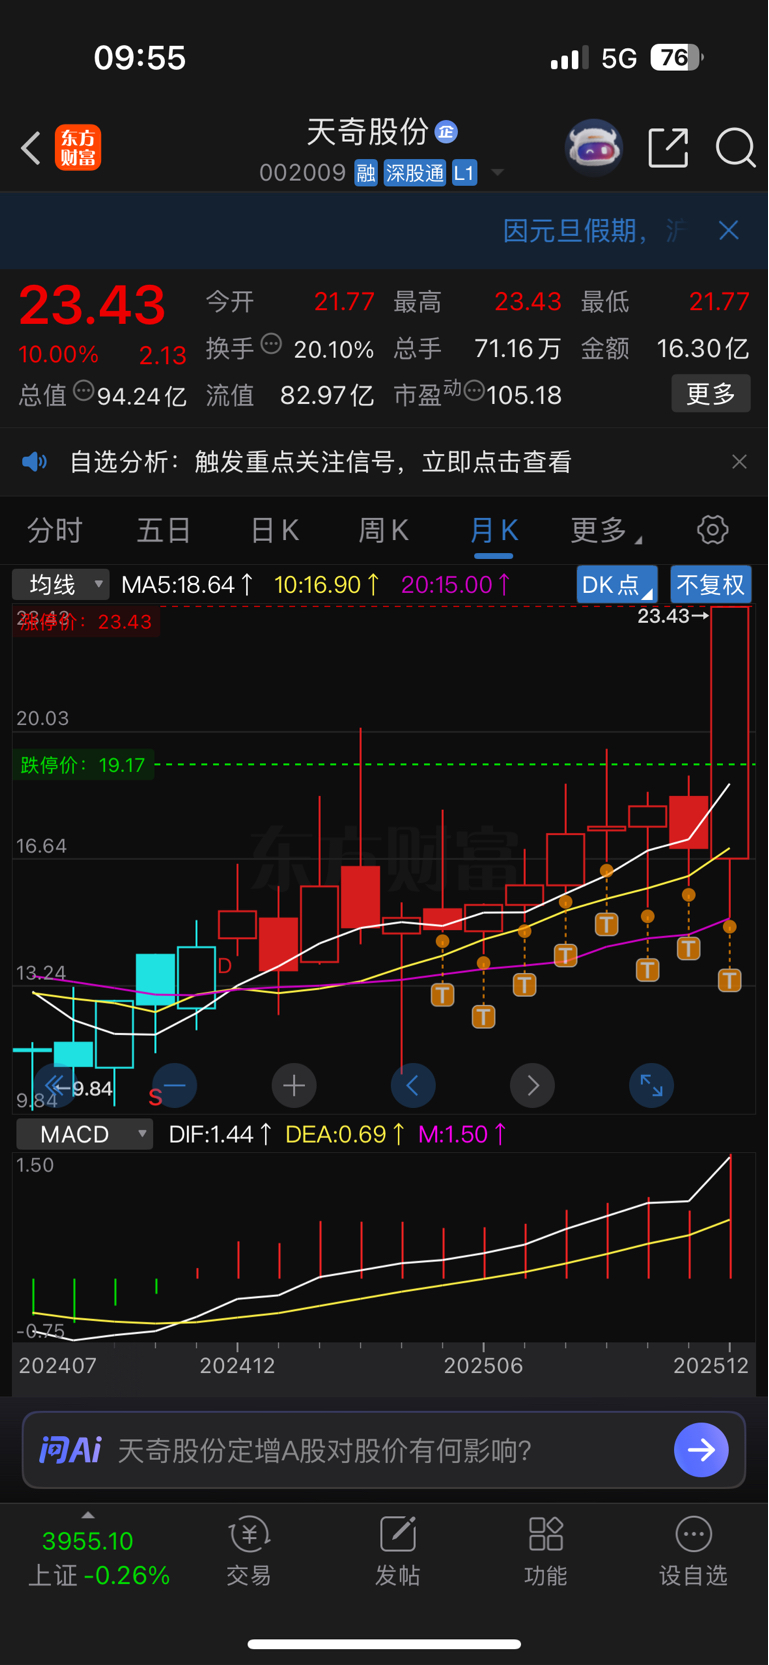Switch to 分时 chart tab
This screenshot has width=769, height=1665.
pyautogui.click(x=55, y=530)
